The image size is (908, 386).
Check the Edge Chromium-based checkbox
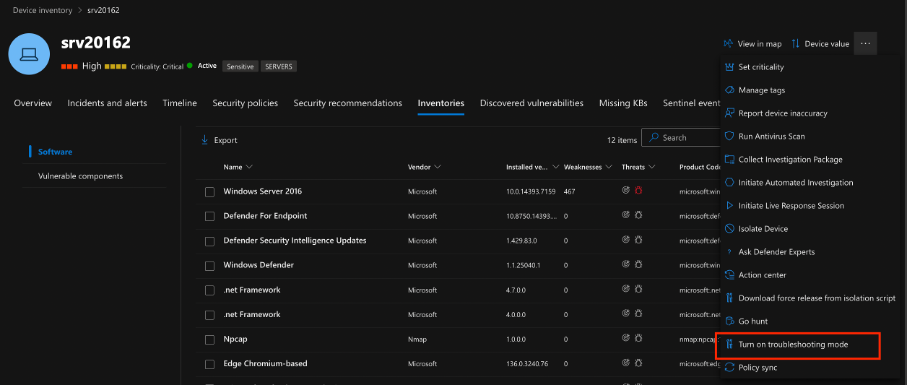coord(210,365)
